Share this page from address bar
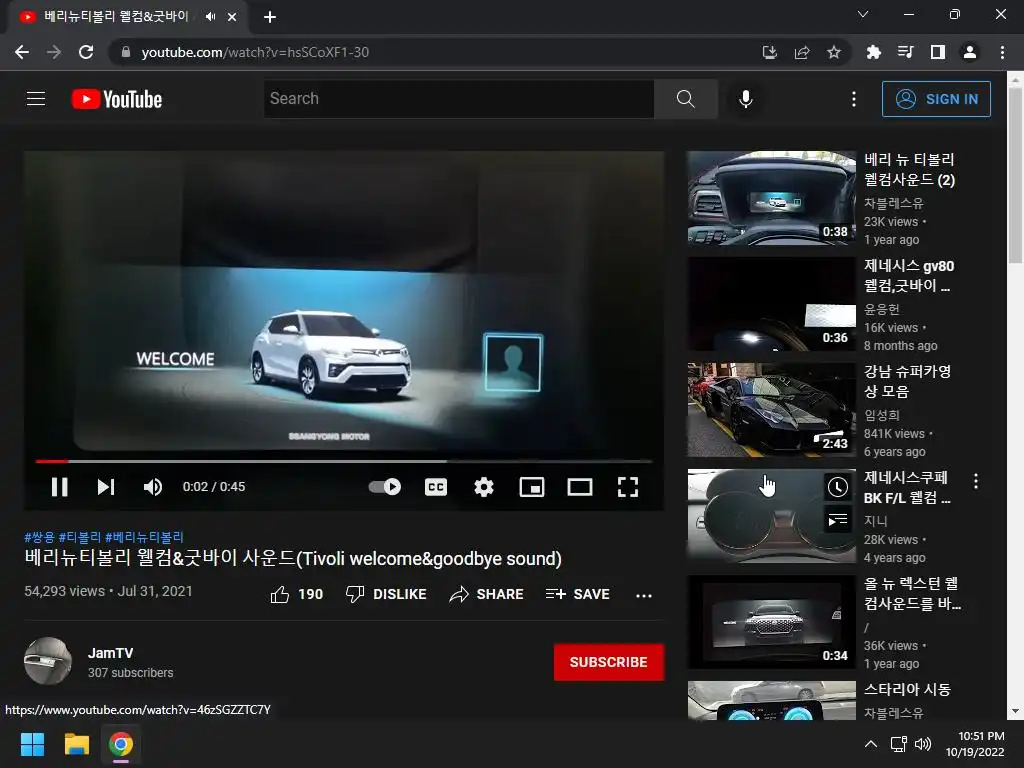 (x=802, y=52)
